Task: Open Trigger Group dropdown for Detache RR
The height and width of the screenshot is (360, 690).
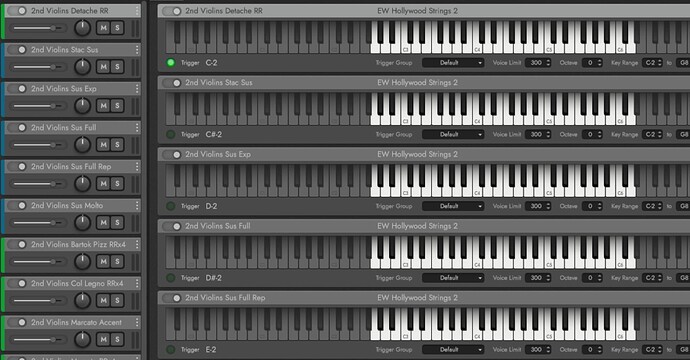Action: [x=453, y=63]
